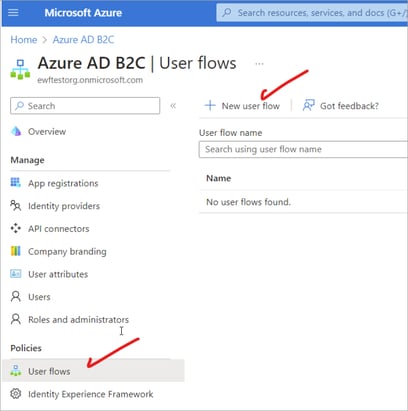Open the hamburger portal menu

[x=13, y=13]
